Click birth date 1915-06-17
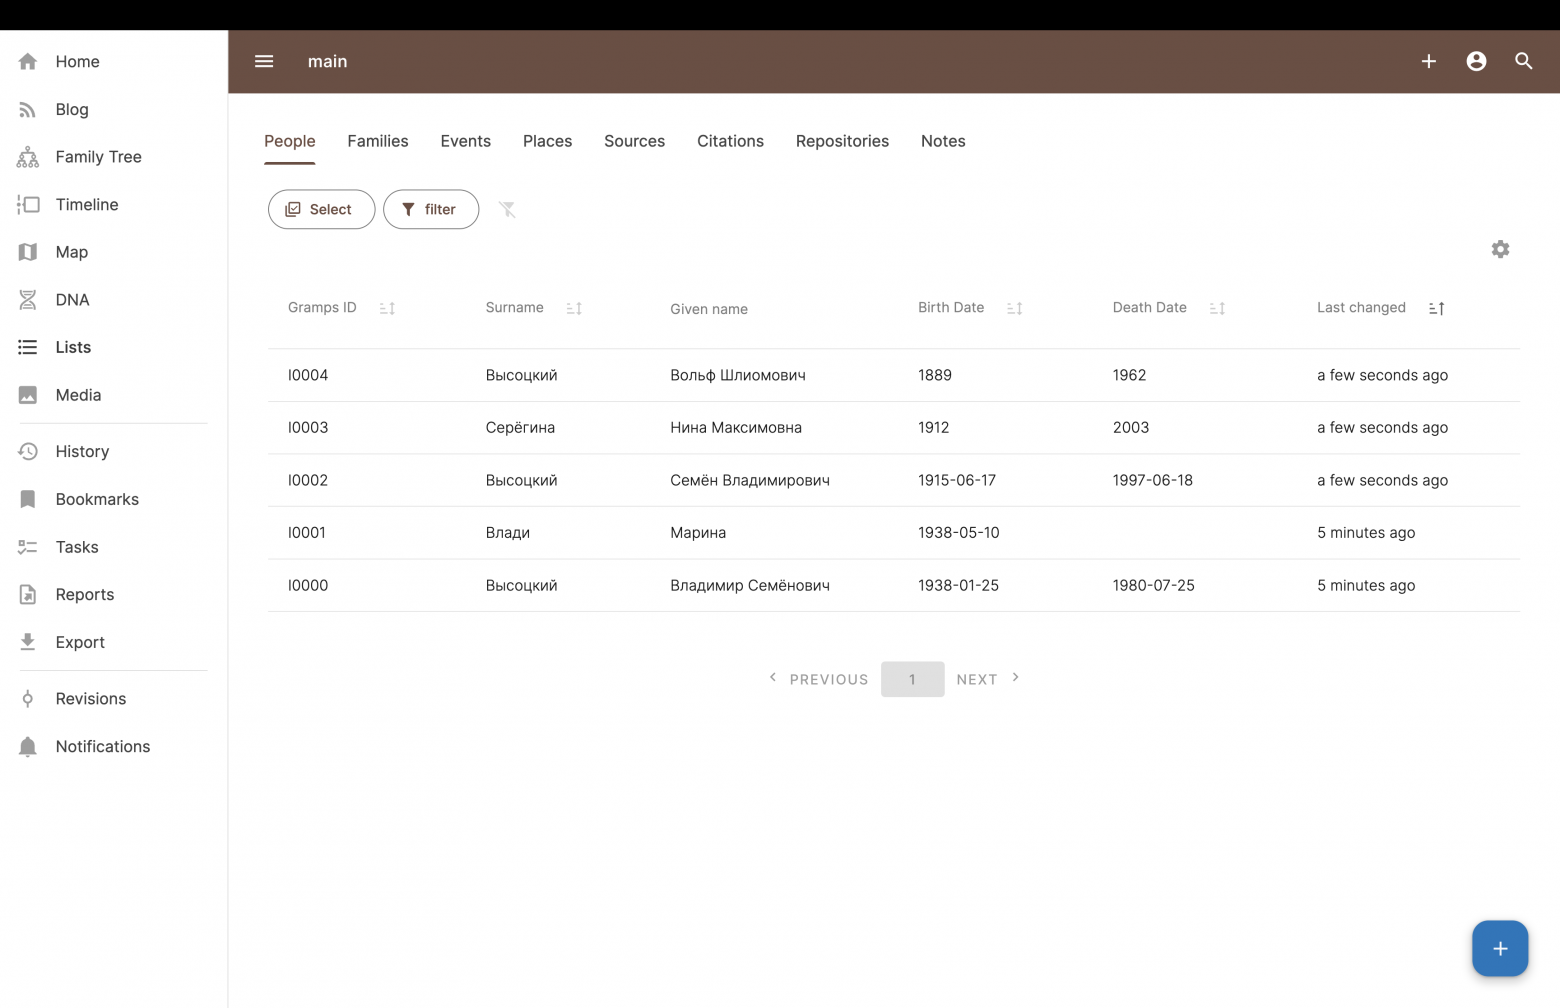1560x1008 pixels. (x=957, y=480)
